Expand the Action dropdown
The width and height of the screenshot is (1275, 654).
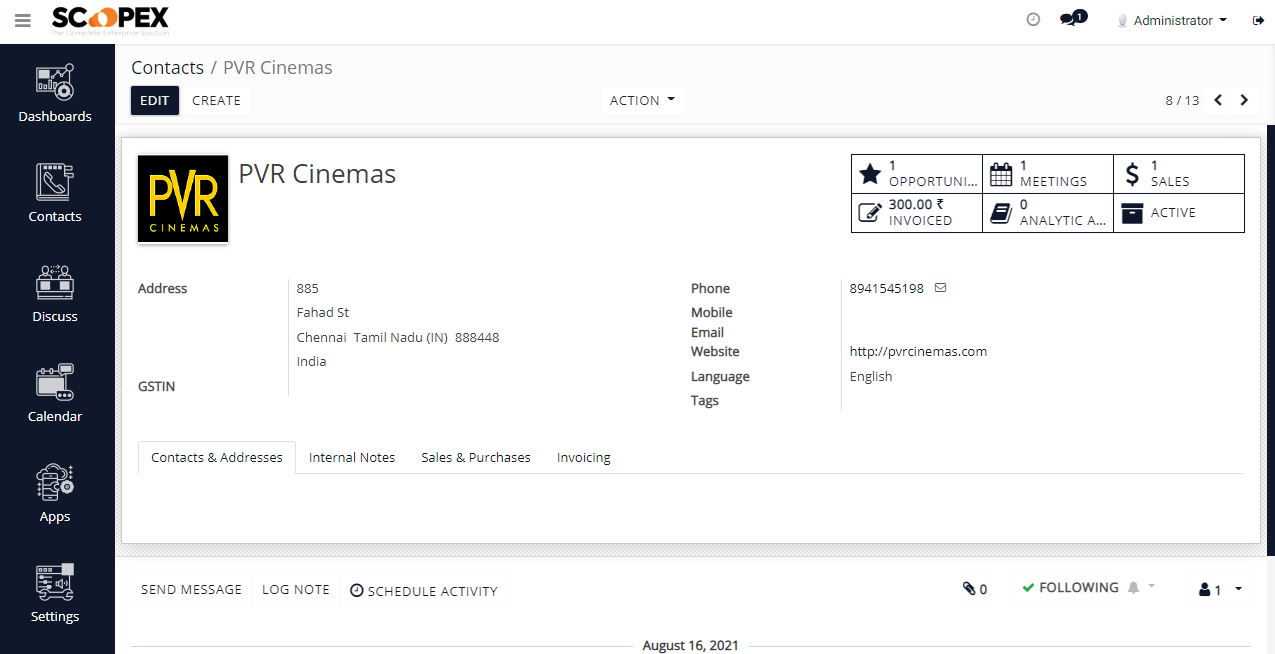click(642, 100)
